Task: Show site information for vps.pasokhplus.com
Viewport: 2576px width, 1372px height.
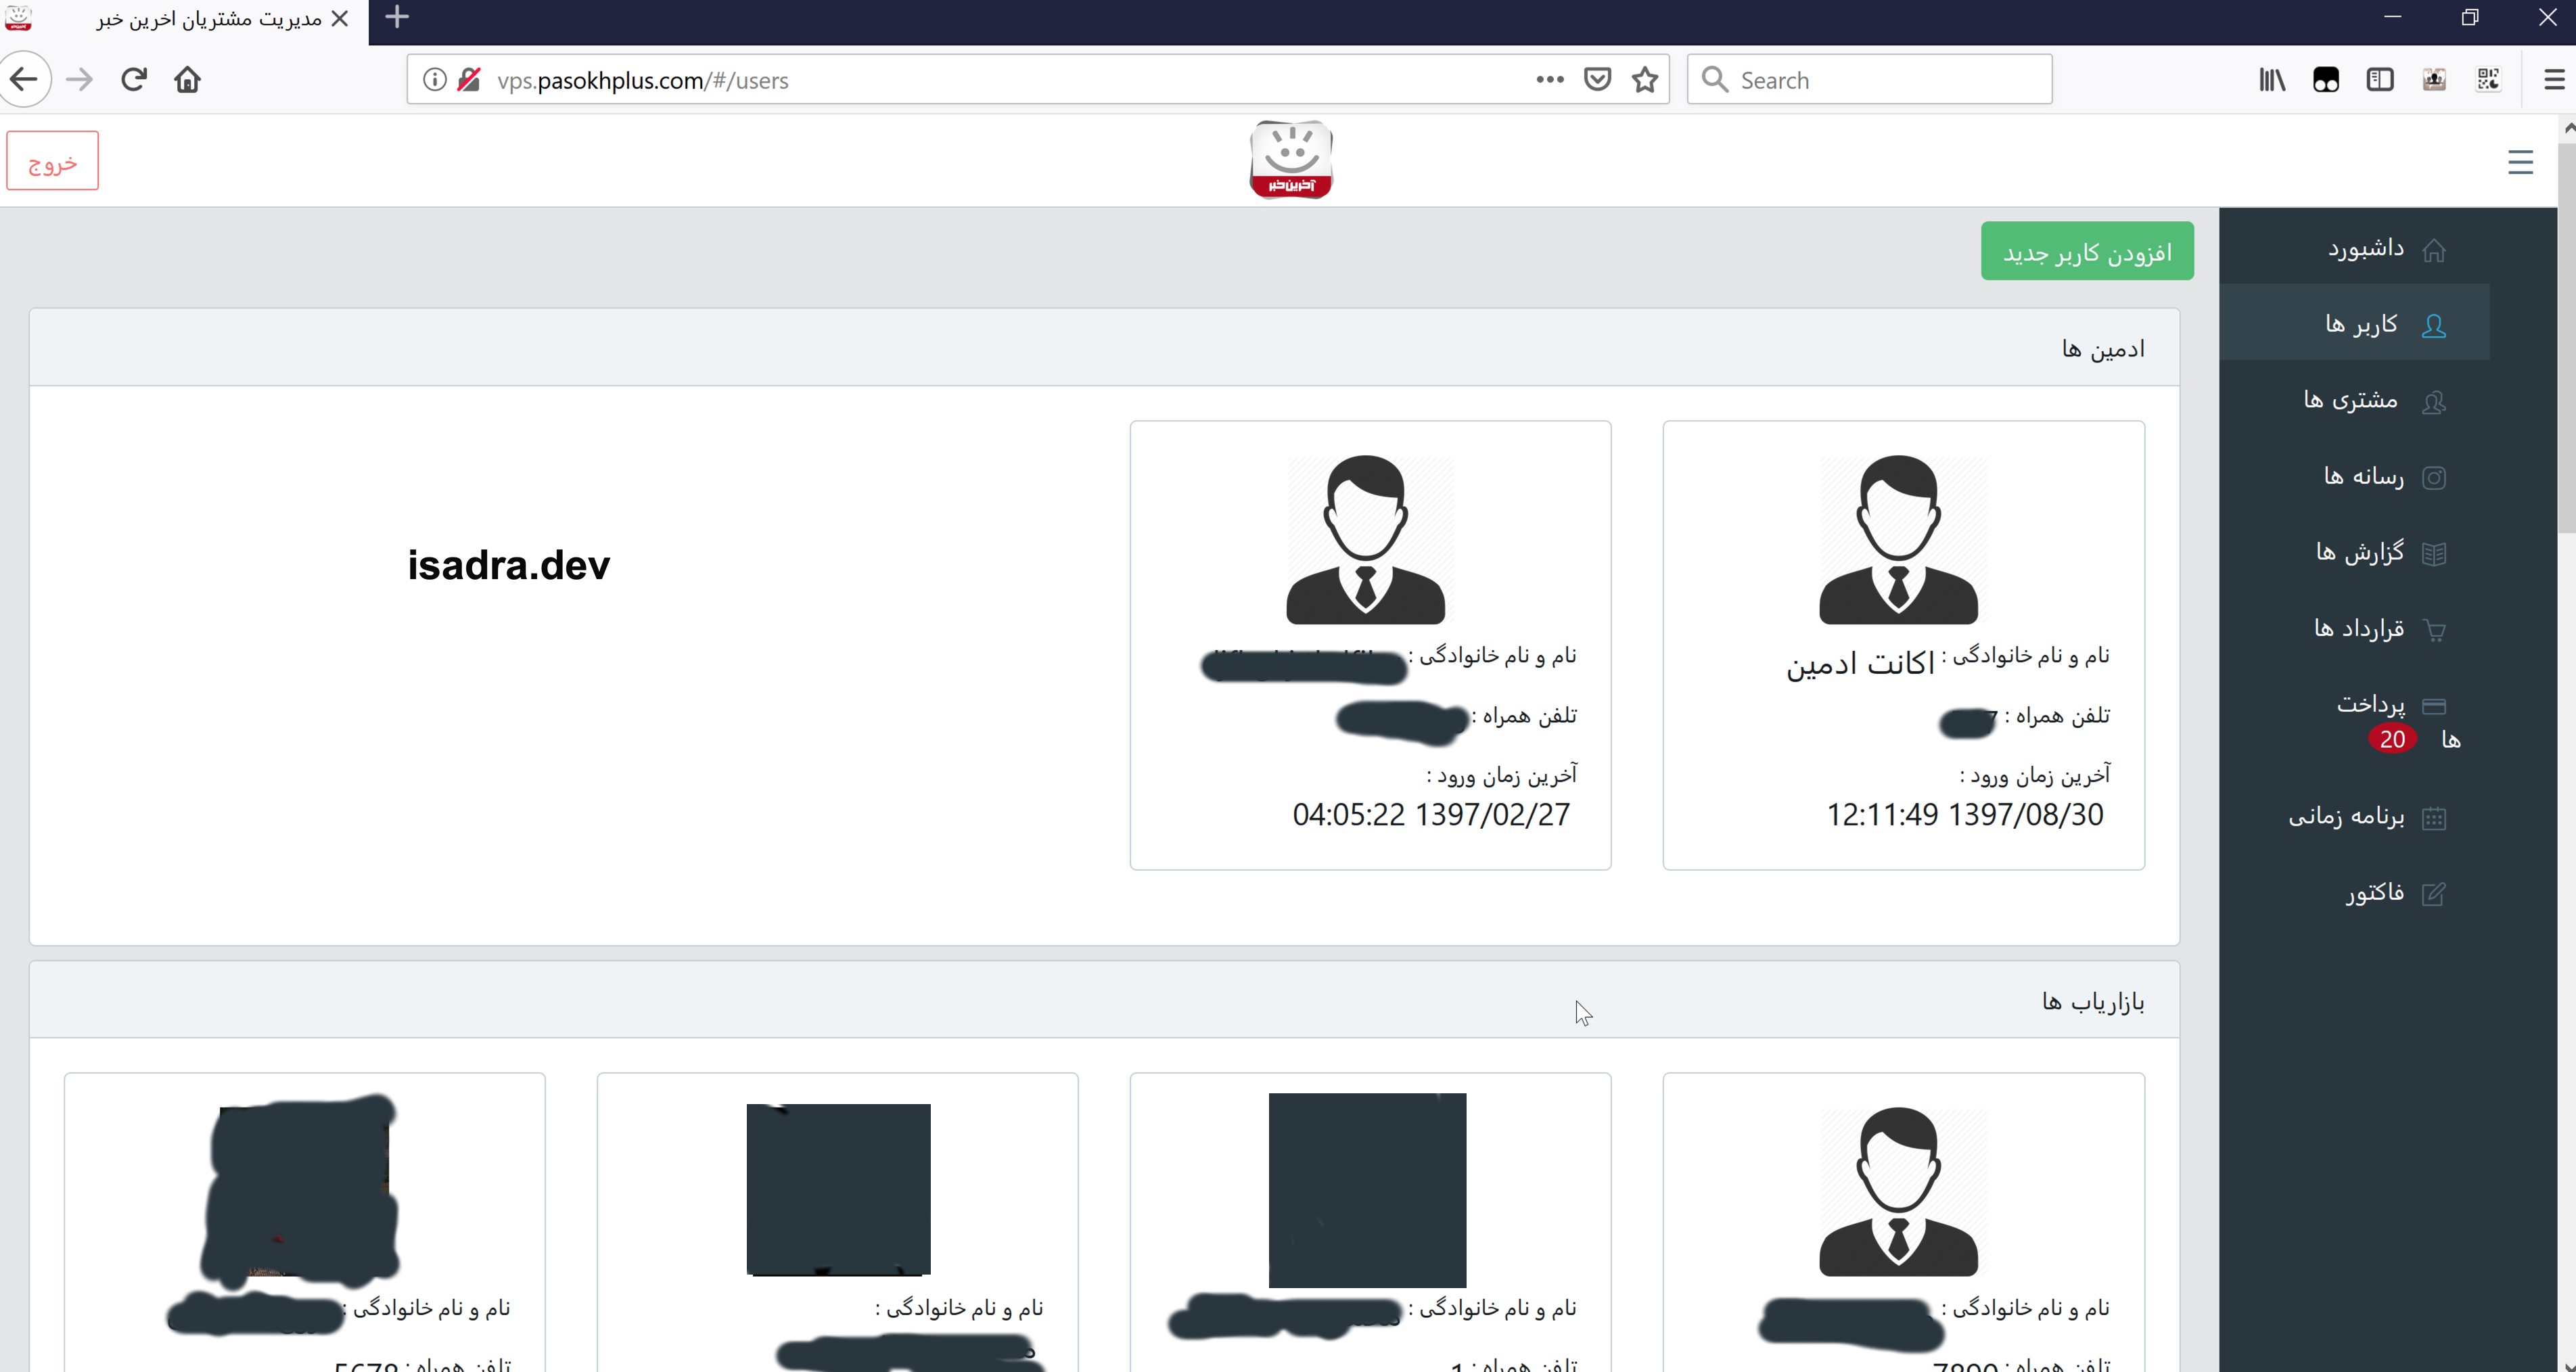Action: pos(434,80)
